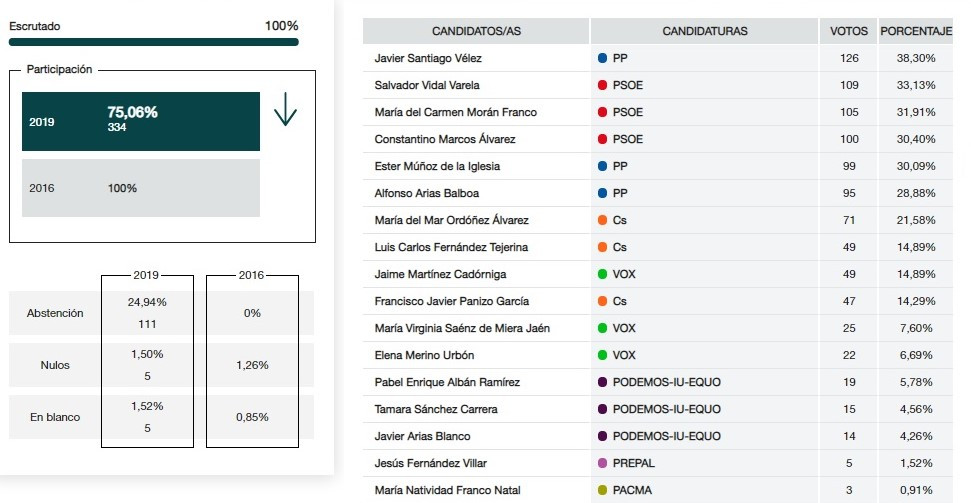Click the downward participation trend arrow
The image size is (971, 503).
point(285,110)
